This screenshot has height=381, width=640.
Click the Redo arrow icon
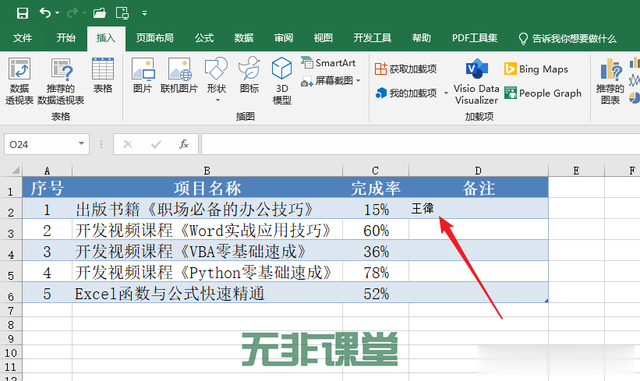[x=72, y=13]
